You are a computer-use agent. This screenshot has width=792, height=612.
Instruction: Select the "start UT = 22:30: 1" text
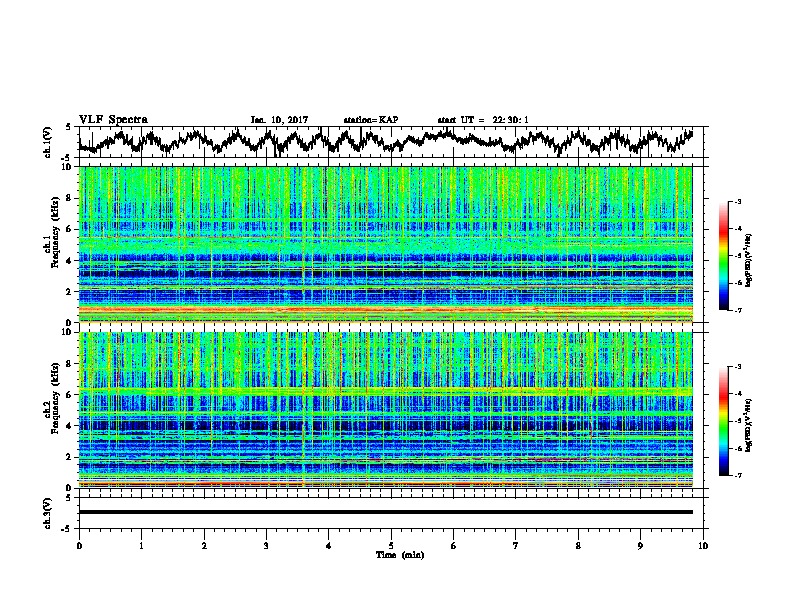pos(482,120)
